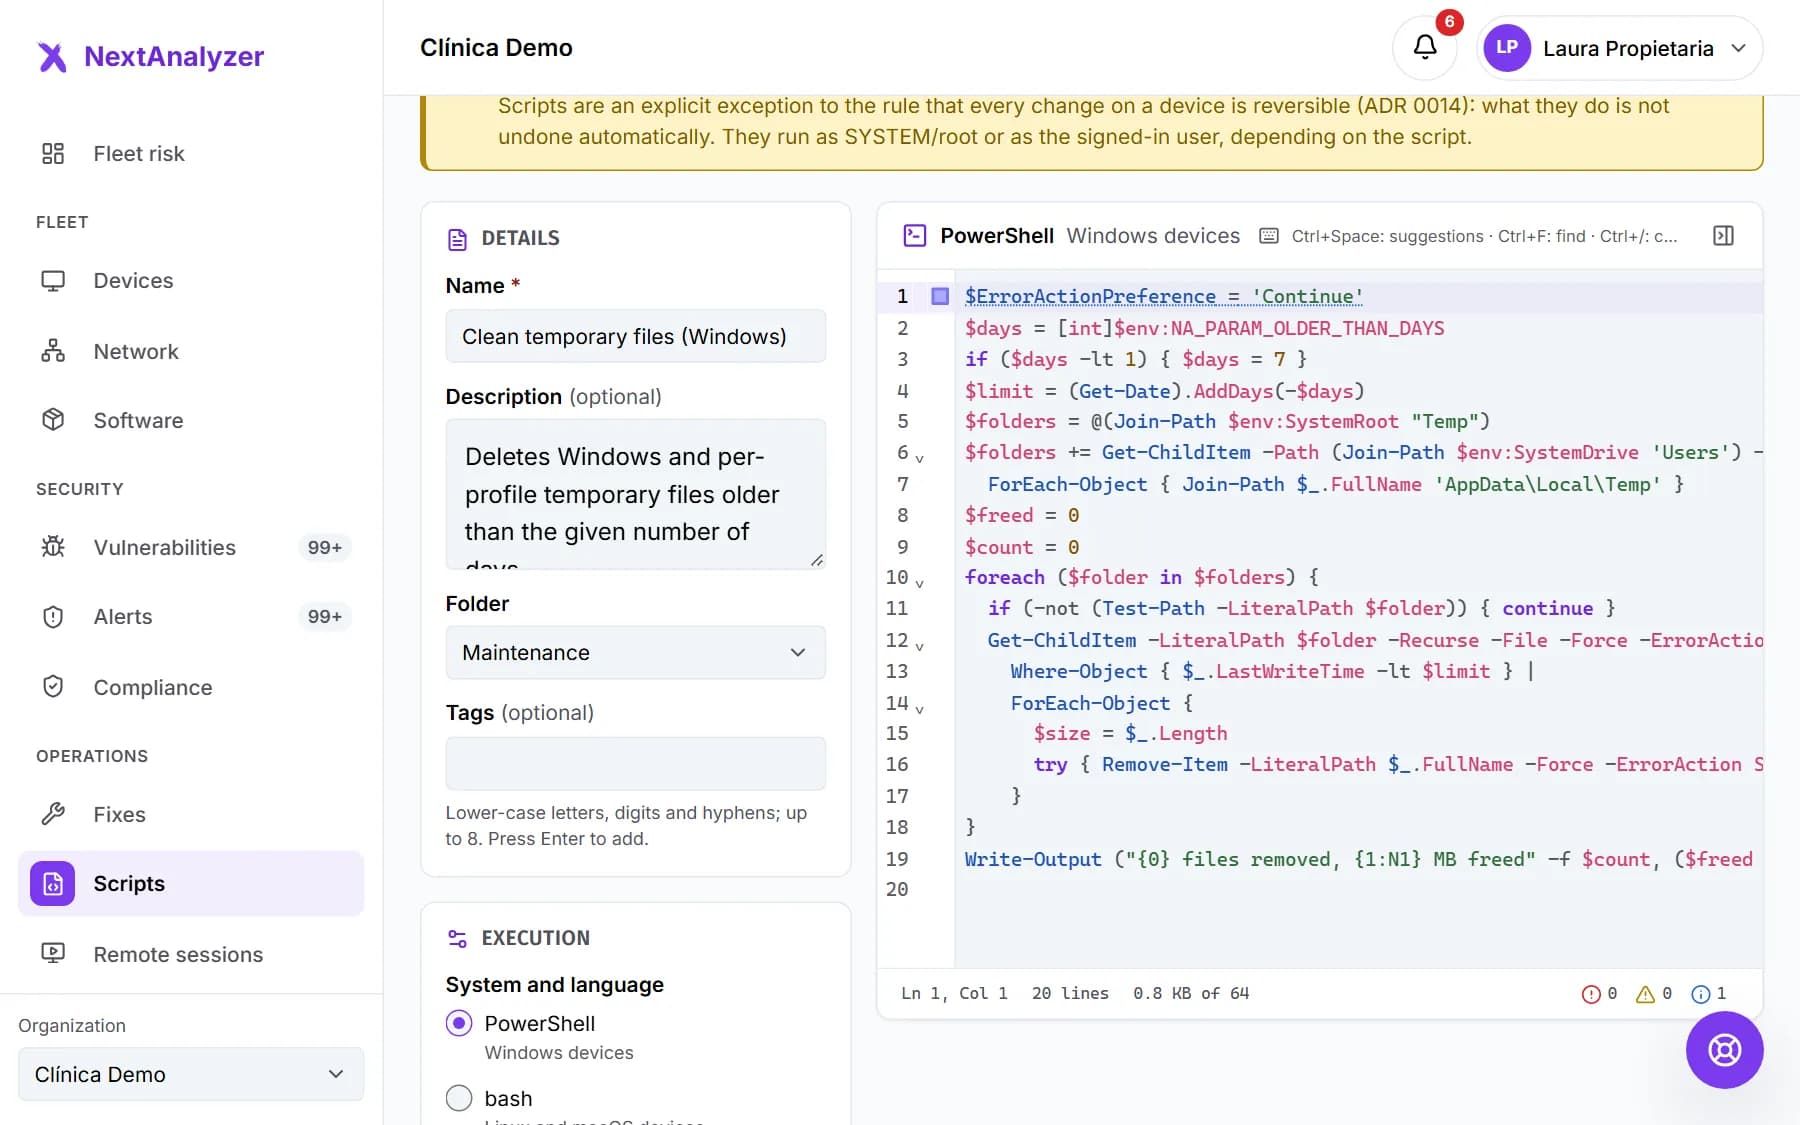Image resolution: width=1800 pixels, height=1125 pixels.
Task: Open notifications bell with 6 alerts
Action: [x=1425, y=47]
